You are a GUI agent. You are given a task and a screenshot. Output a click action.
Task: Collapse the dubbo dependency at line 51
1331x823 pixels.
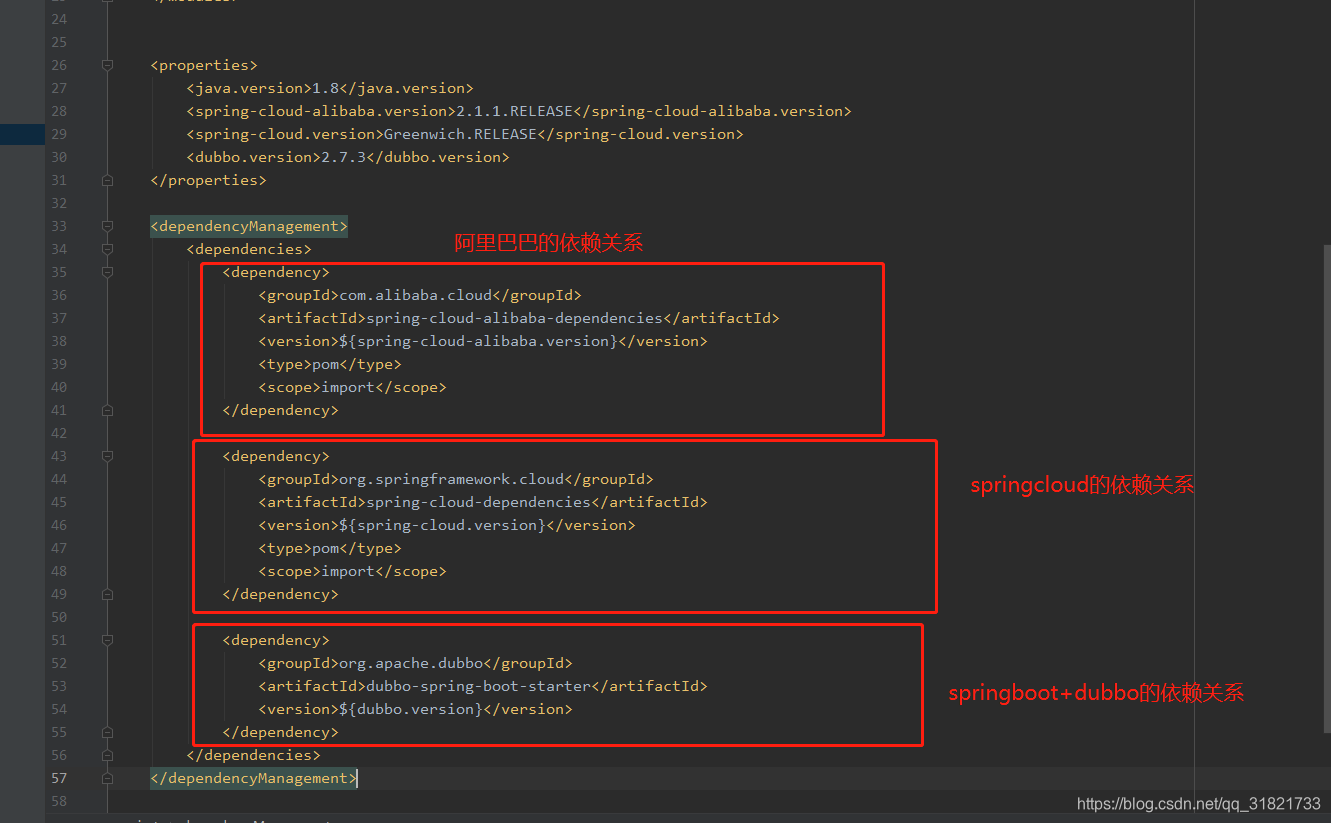click(107, 640)
